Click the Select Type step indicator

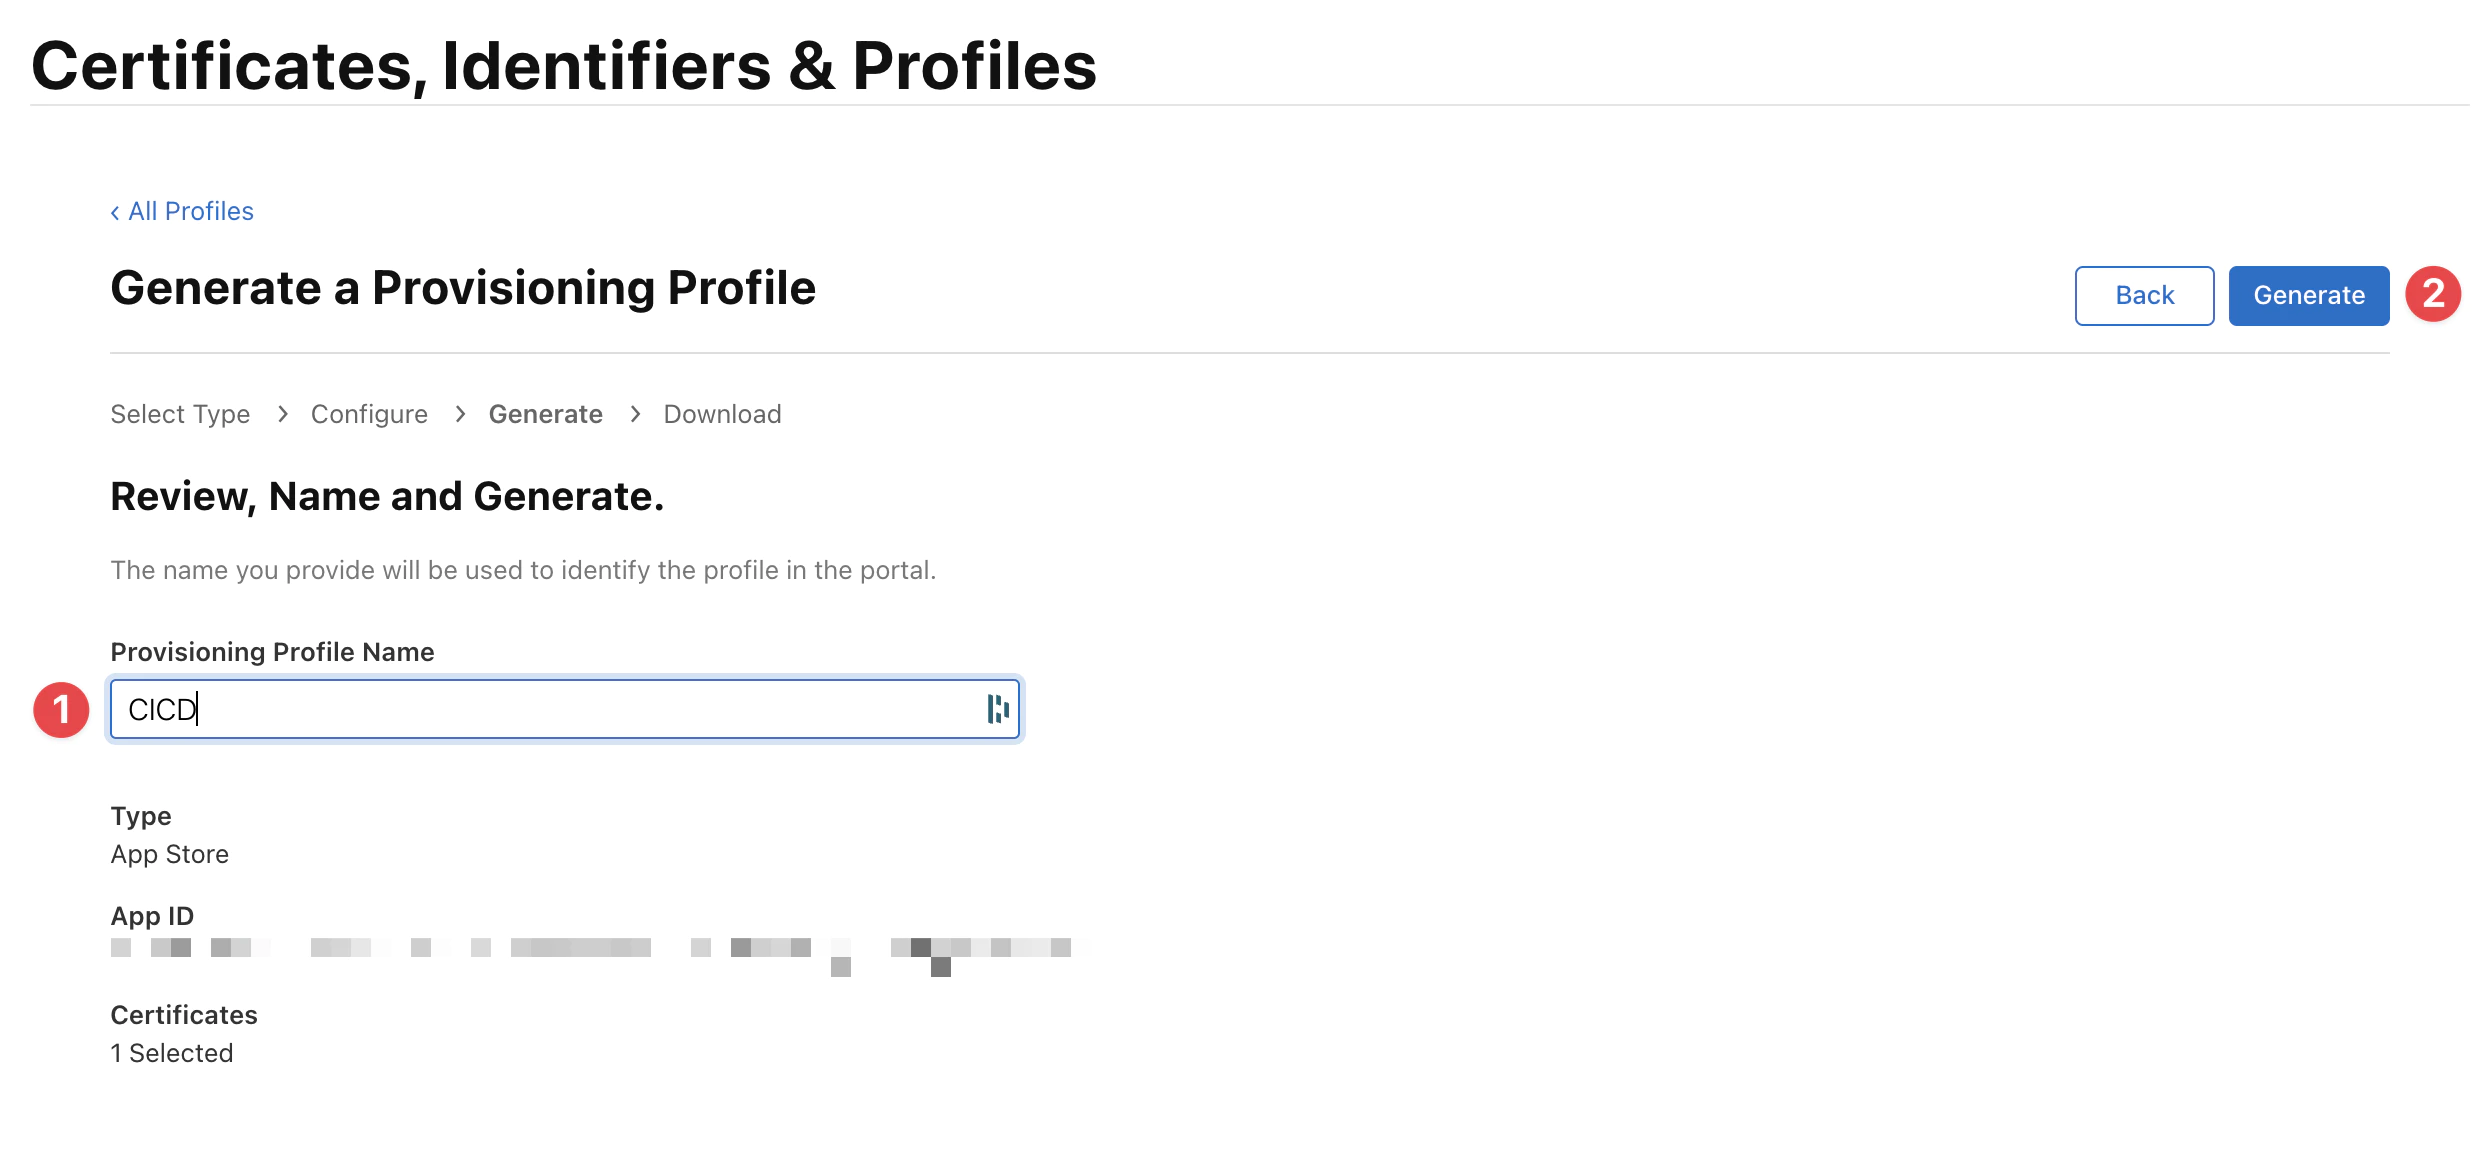point(179,415)
